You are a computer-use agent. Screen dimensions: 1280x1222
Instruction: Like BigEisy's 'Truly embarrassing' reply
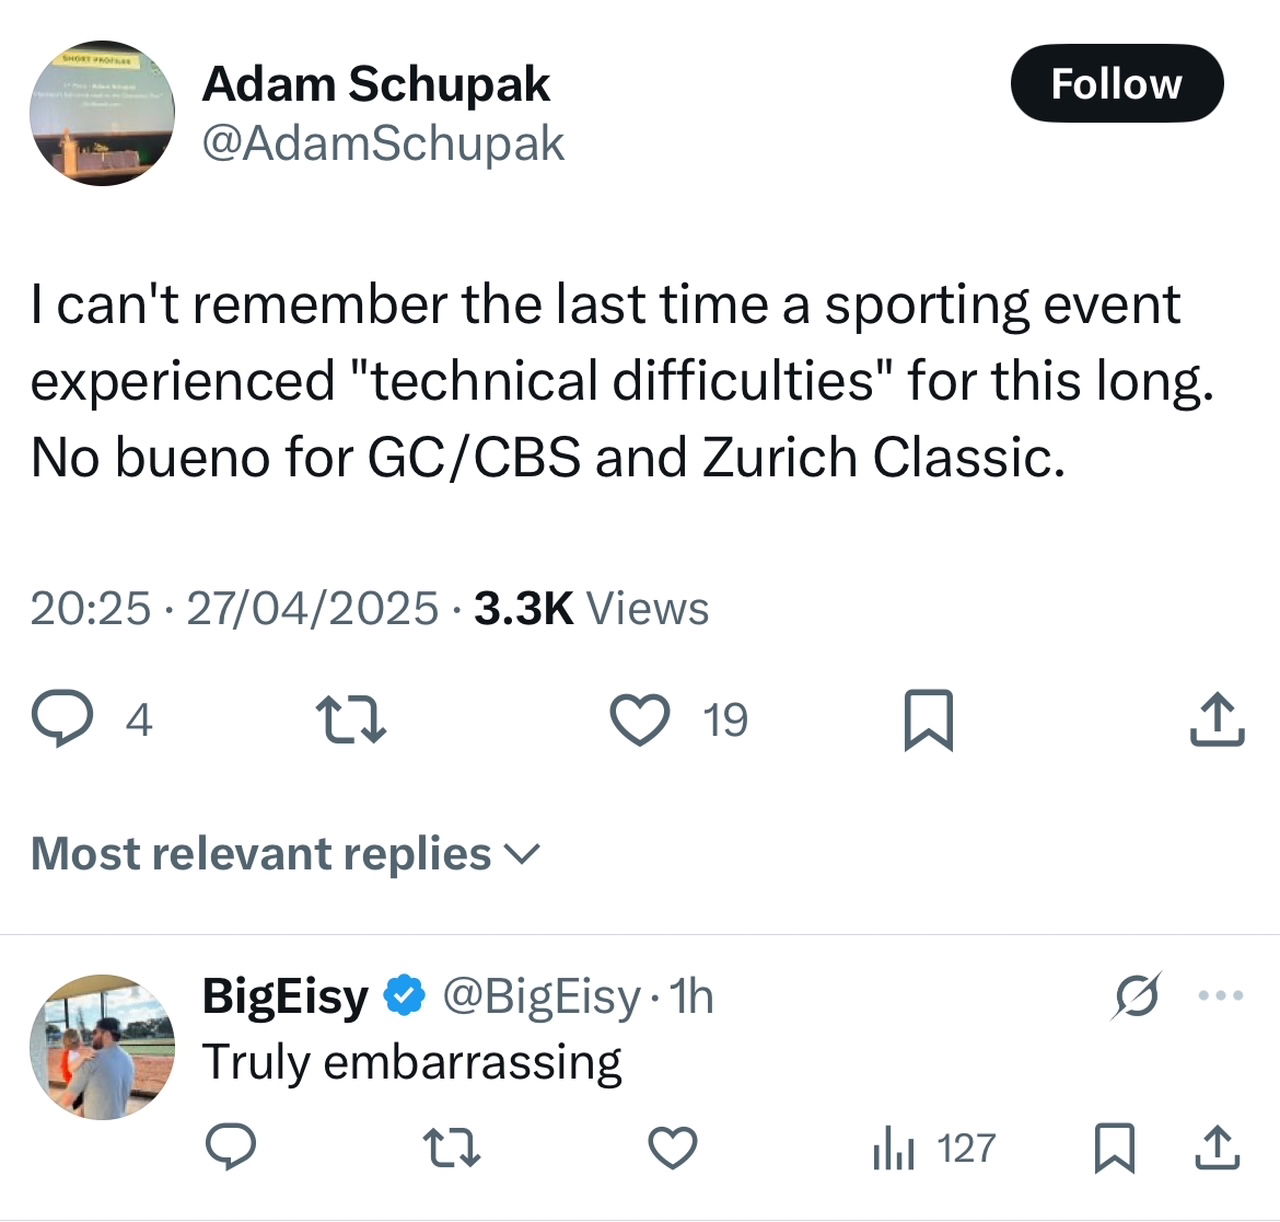[x=672, y=1147]
